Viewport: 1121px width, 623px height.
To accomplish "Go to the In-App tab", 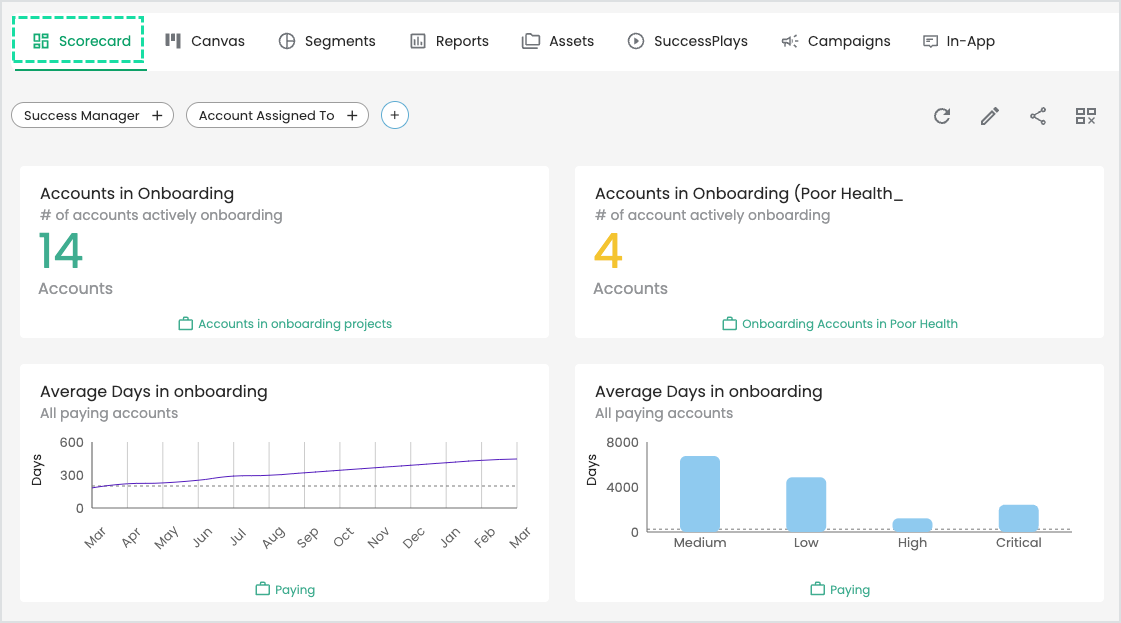I will point(959,41).
